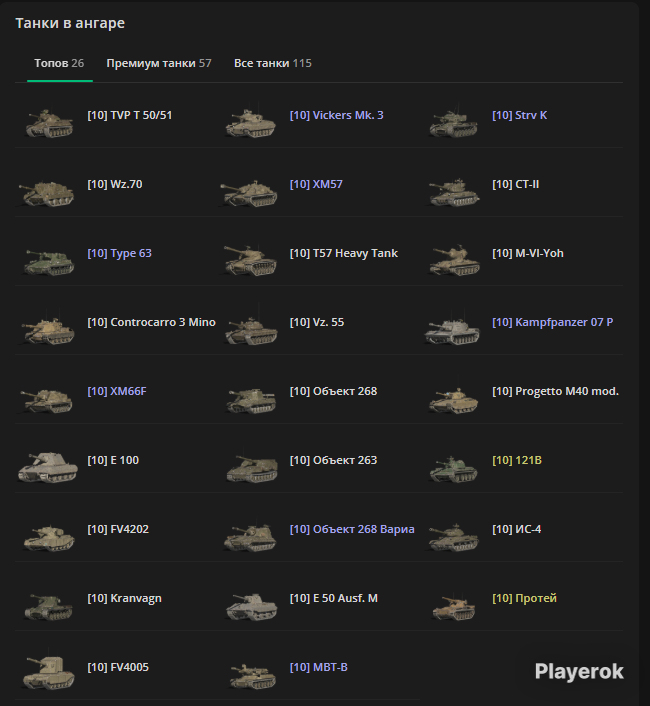
Task: Click the T57 Heavy Tank icon
Action: coord(250,260)
